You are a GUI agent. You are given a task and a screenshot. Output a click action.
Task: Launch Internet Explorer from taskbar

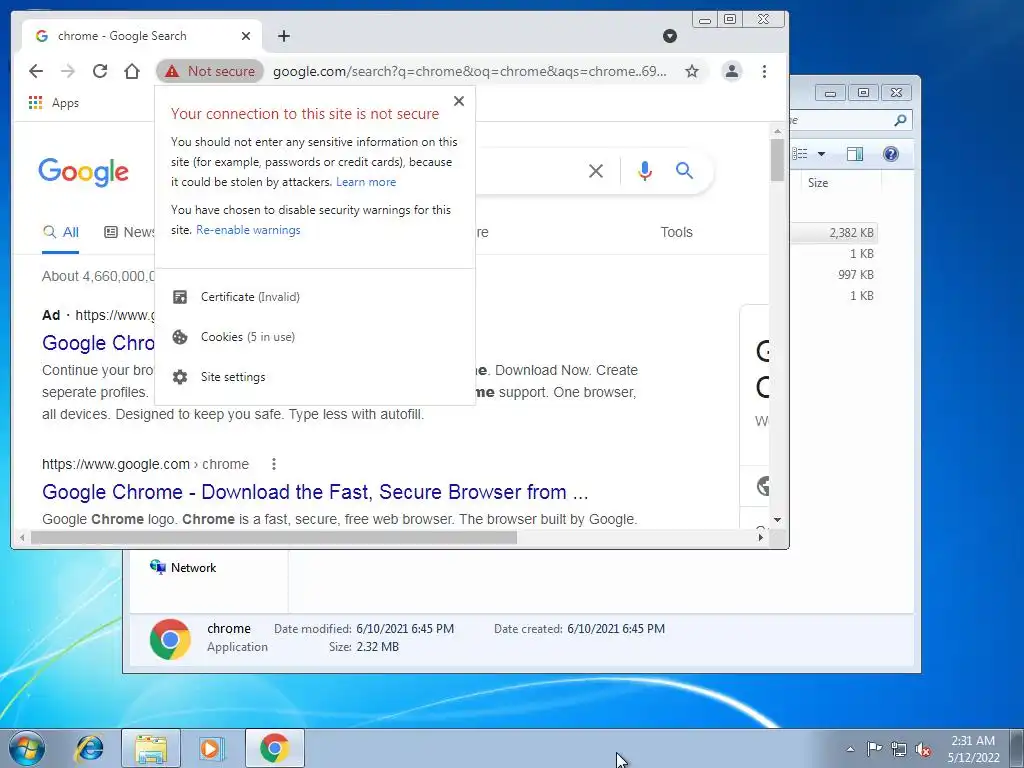pyautogui.click(x=89, y=748)
